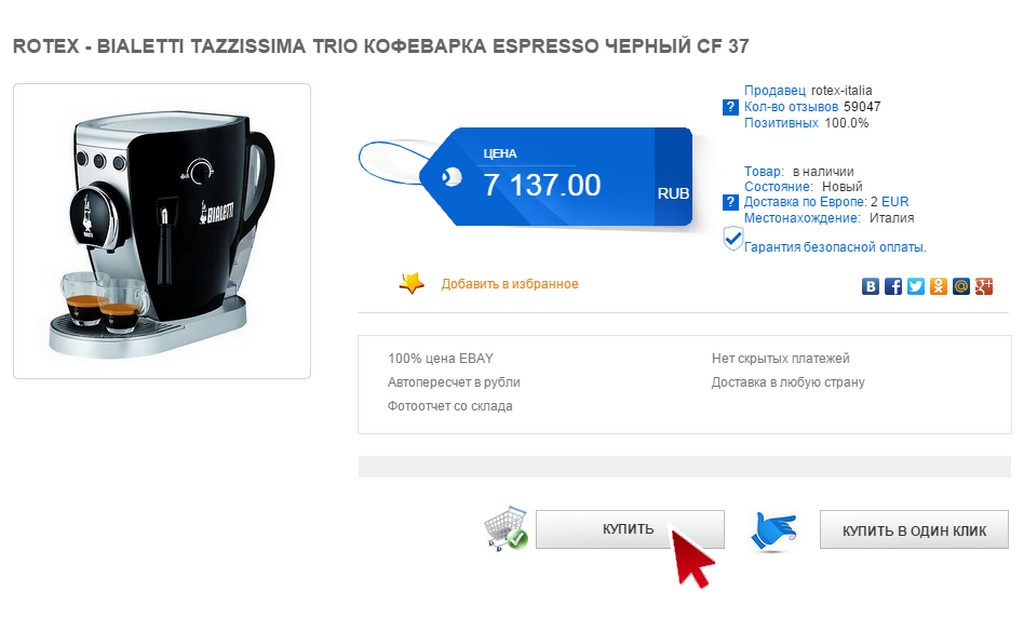Buy with КУПИТЬ В ОДИН КЛИК button
The width and height of the screenshot is (1024, 619).
[914, 530]
